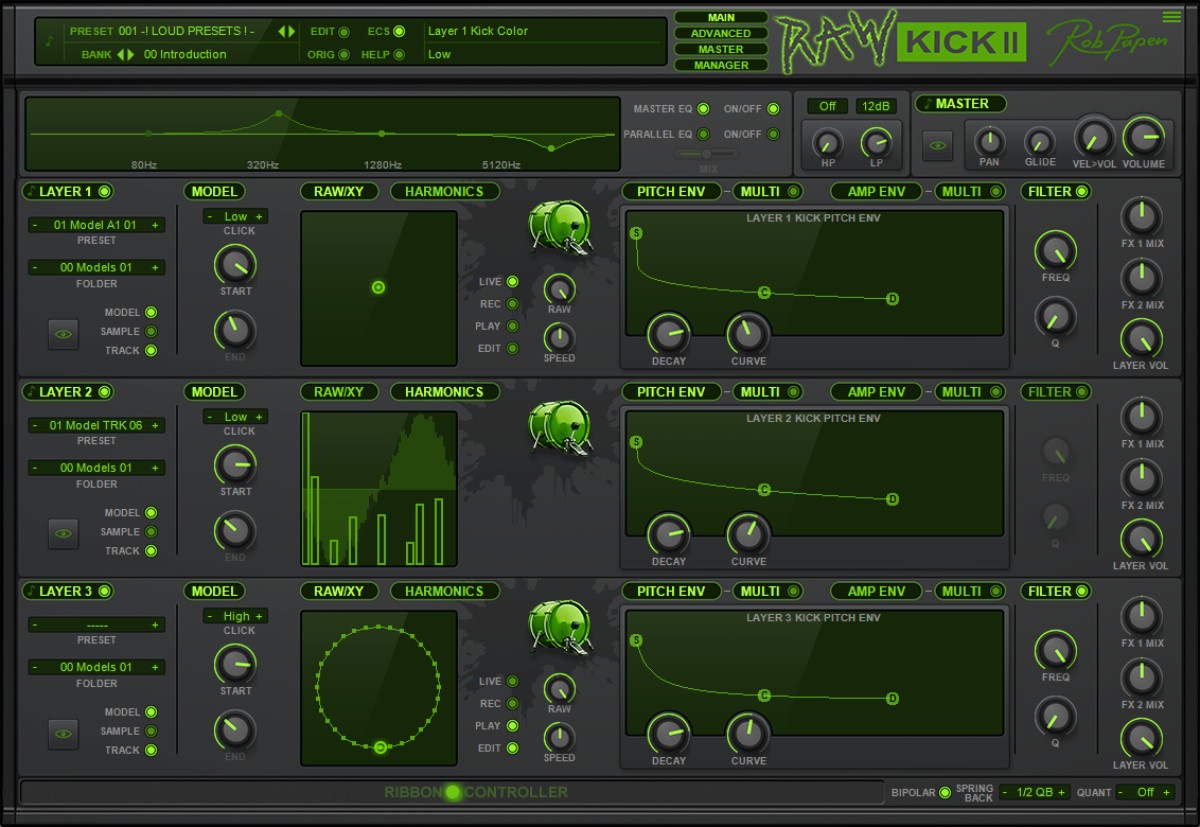This screenshot has height=827, width=1200.
Task: Click the Layer 1 FX 1 MIX knob
Action: [1141, 215]
